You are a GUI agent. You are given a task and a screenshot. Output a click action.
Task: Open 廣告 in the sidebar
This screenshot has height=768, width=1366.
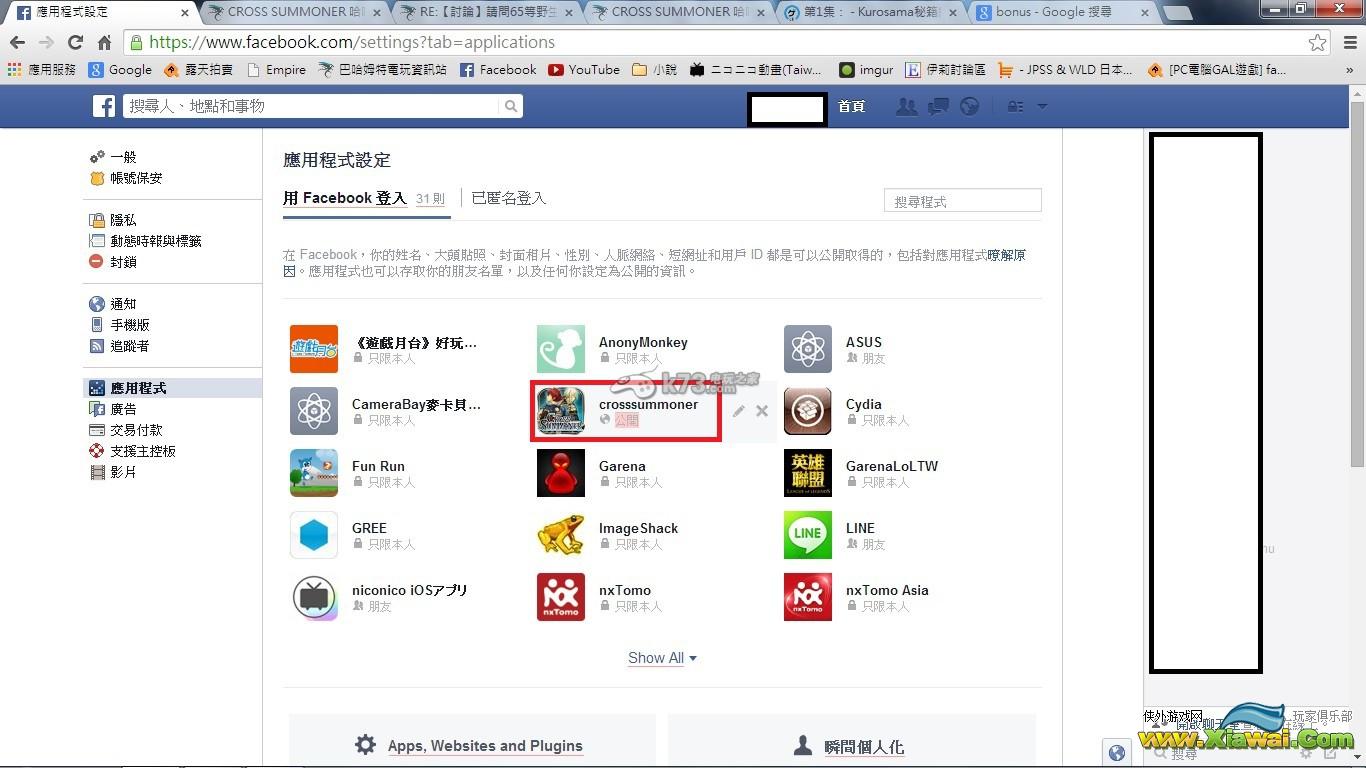[123, 409]
